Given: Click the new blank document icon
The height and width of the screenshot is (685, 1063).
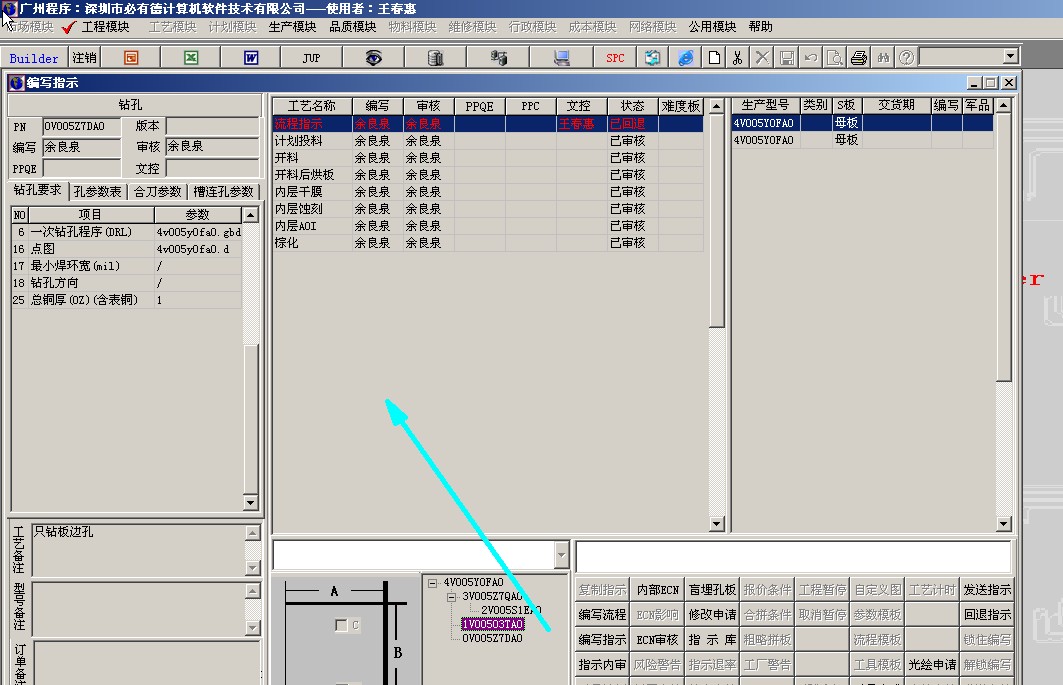Looking at the screenshot, I should 714,58.
